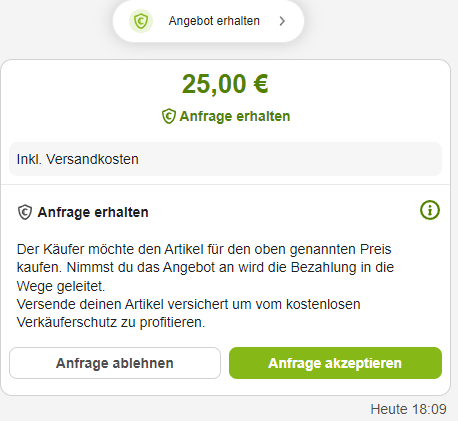Expand the Angebot erhalten chevron arrow
The width and height of the screenshot is (458, 421).
pos(282,21)
